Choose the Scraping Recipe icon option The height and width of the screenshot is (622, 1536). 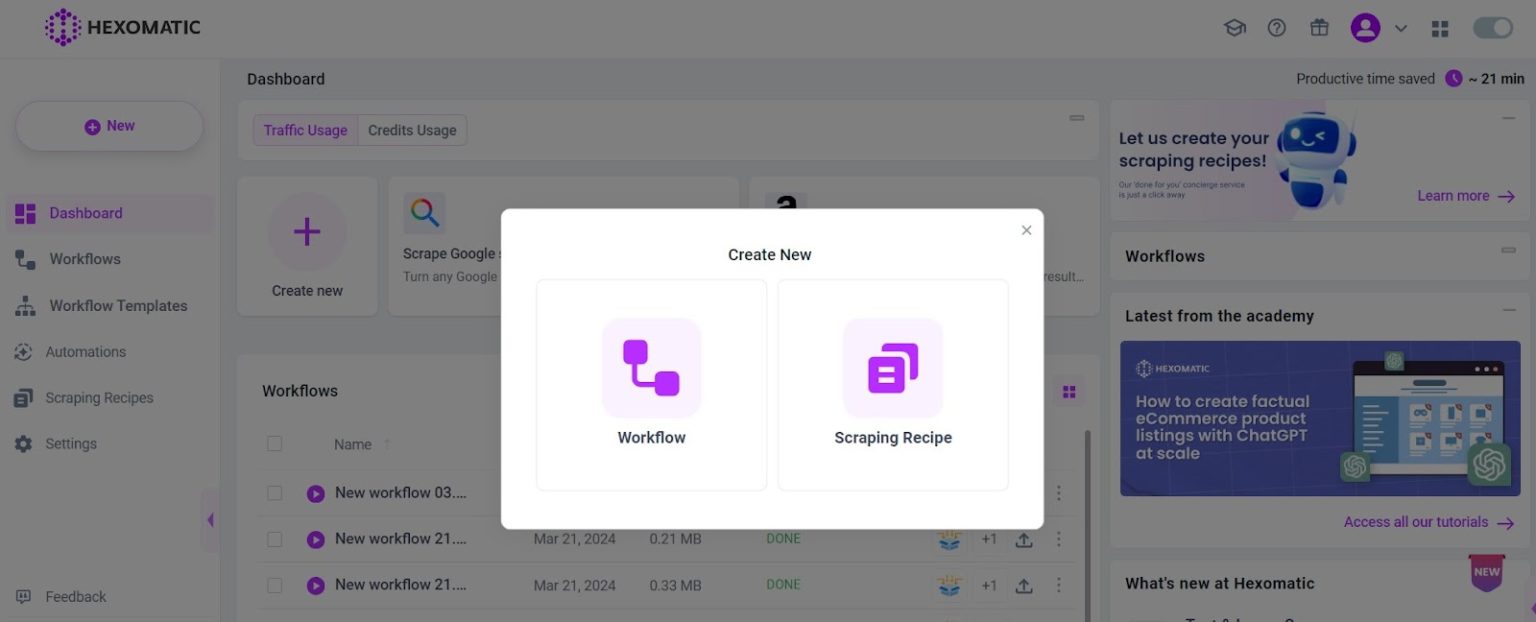[892, 368]
